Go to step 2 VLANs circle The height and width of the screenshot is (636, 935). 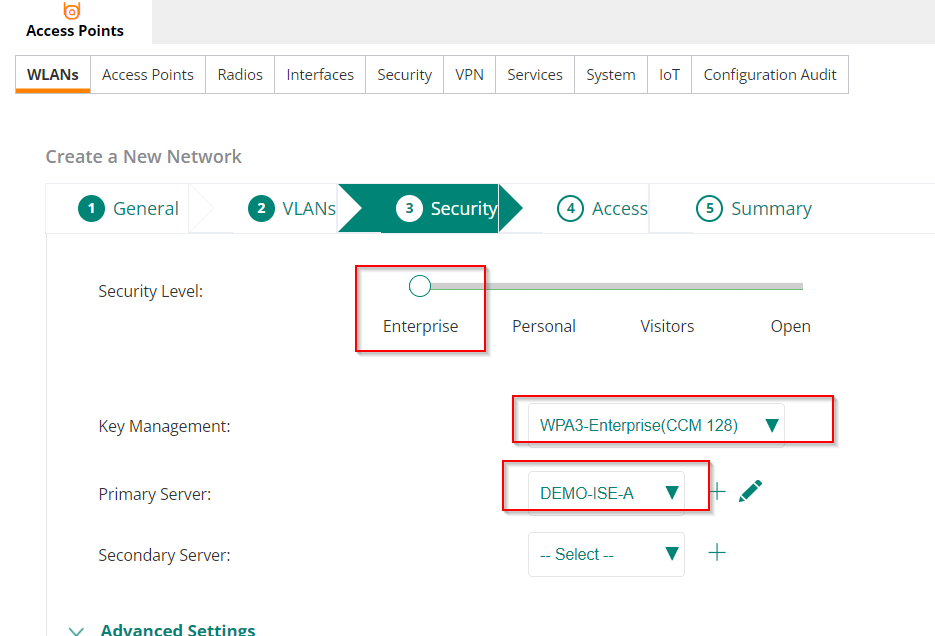pyautogui.click(x=261, y=209)
